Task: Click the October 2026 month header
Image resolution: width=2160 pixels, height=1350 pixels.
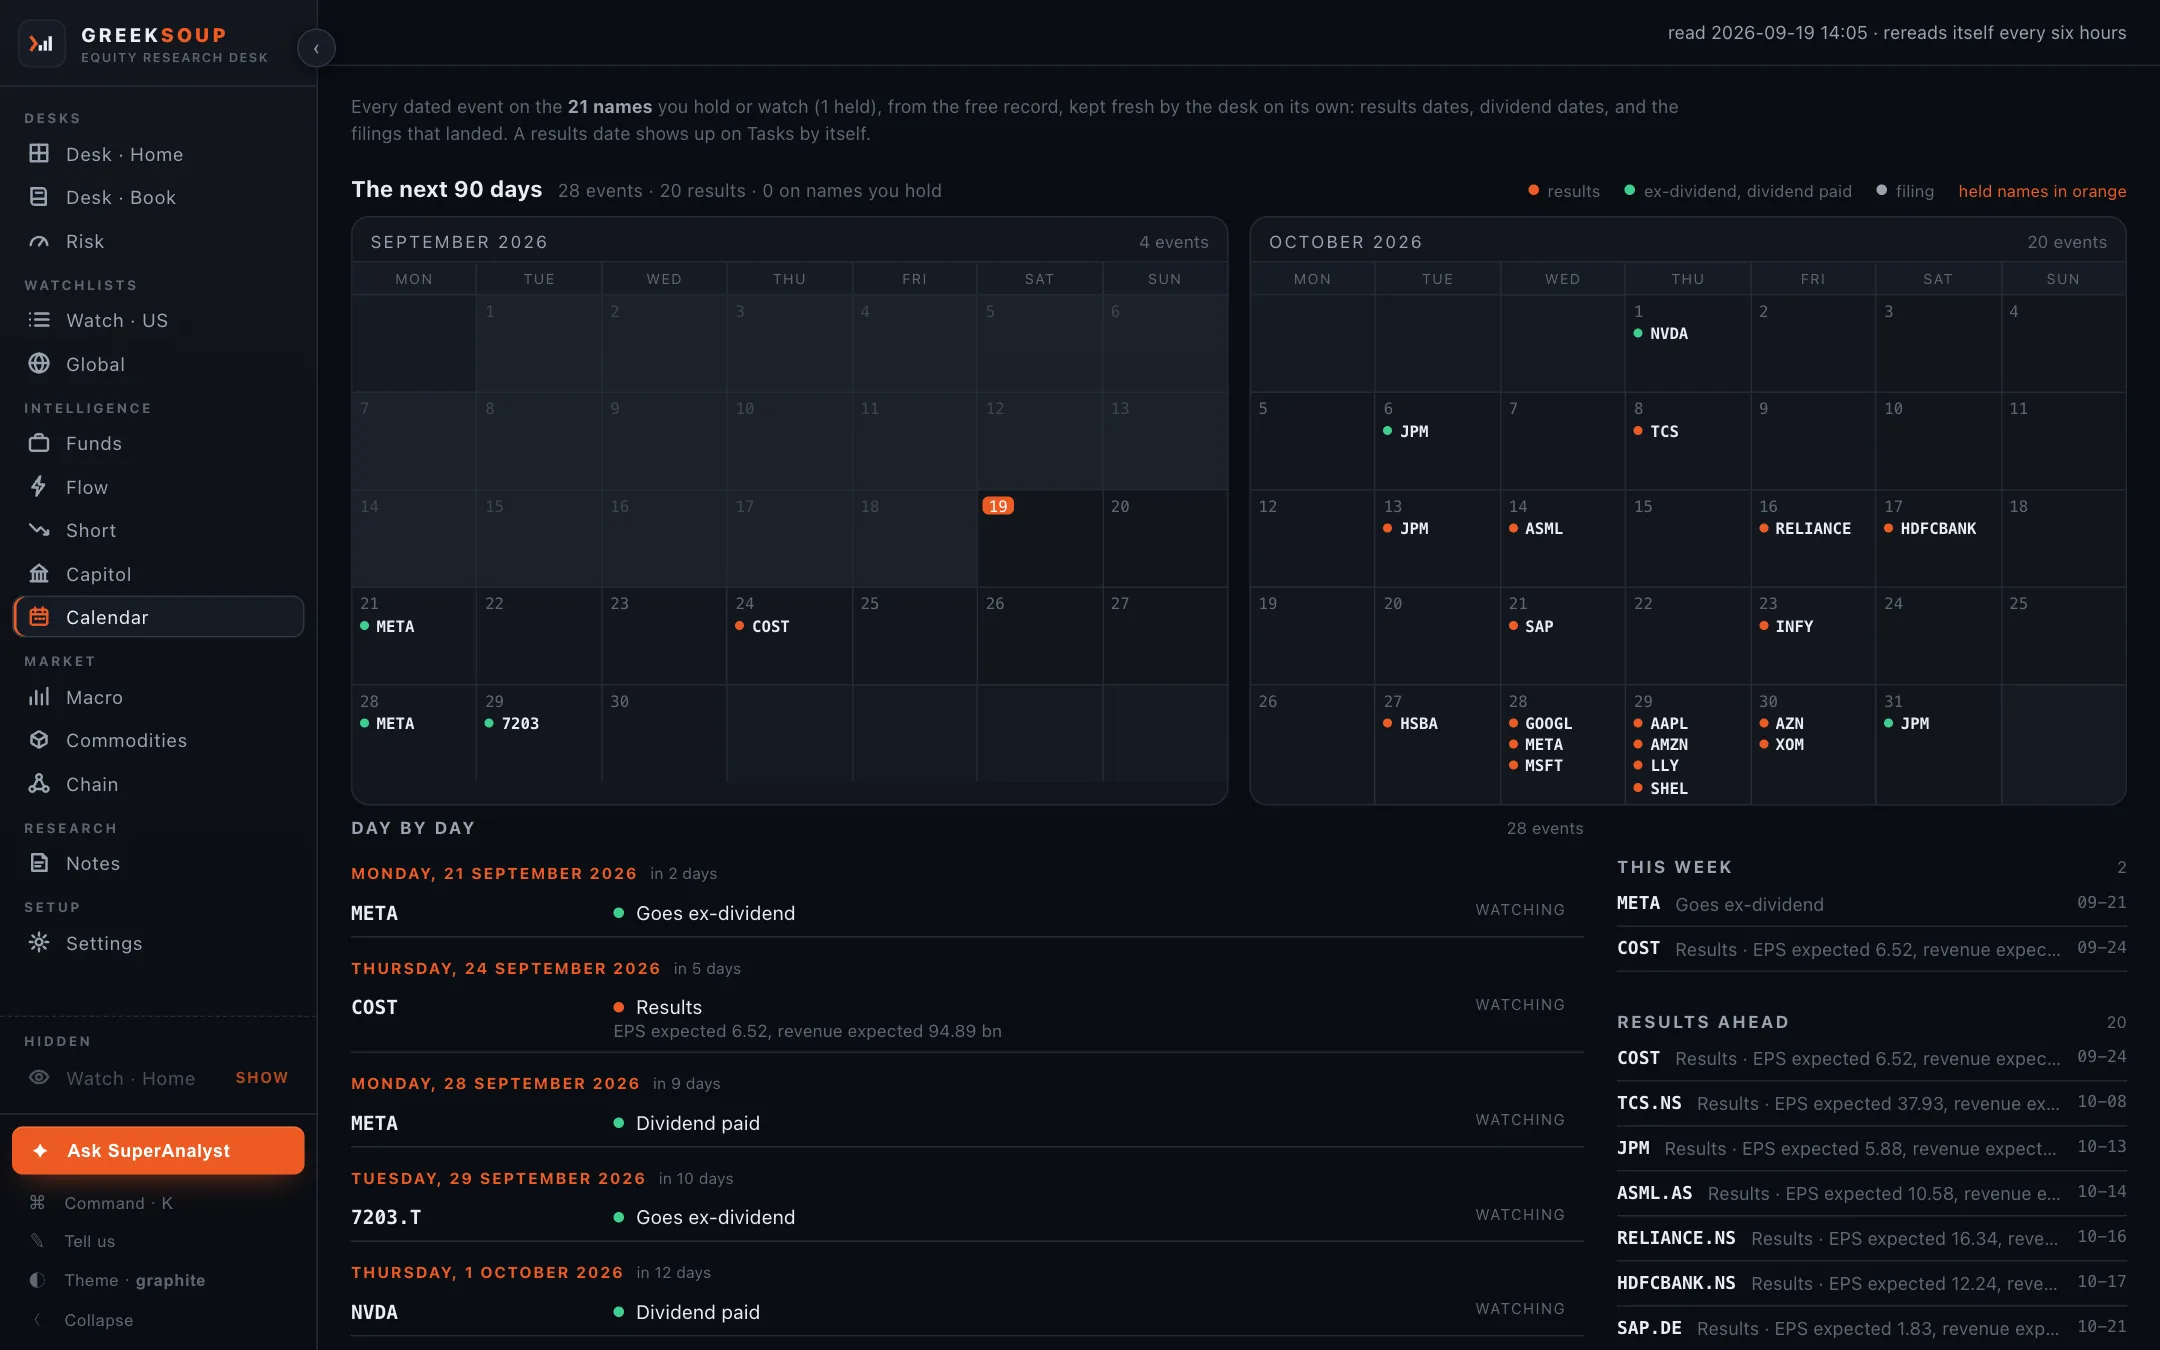Action: coord(1345,242)
